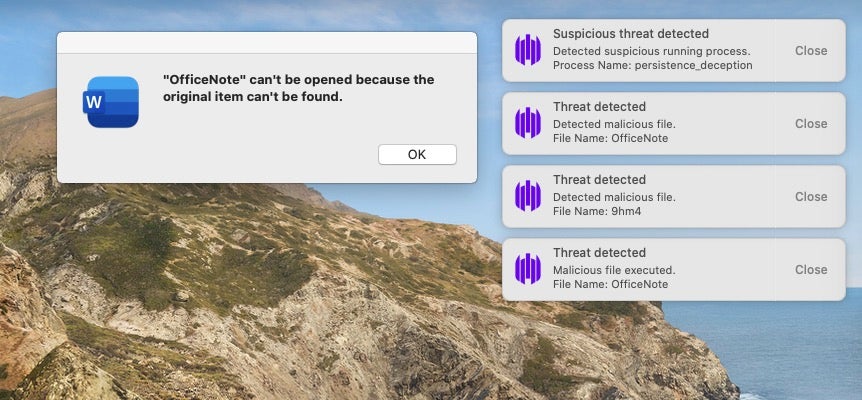Click the OfficeNote can't be opened message text

(298, 88)
